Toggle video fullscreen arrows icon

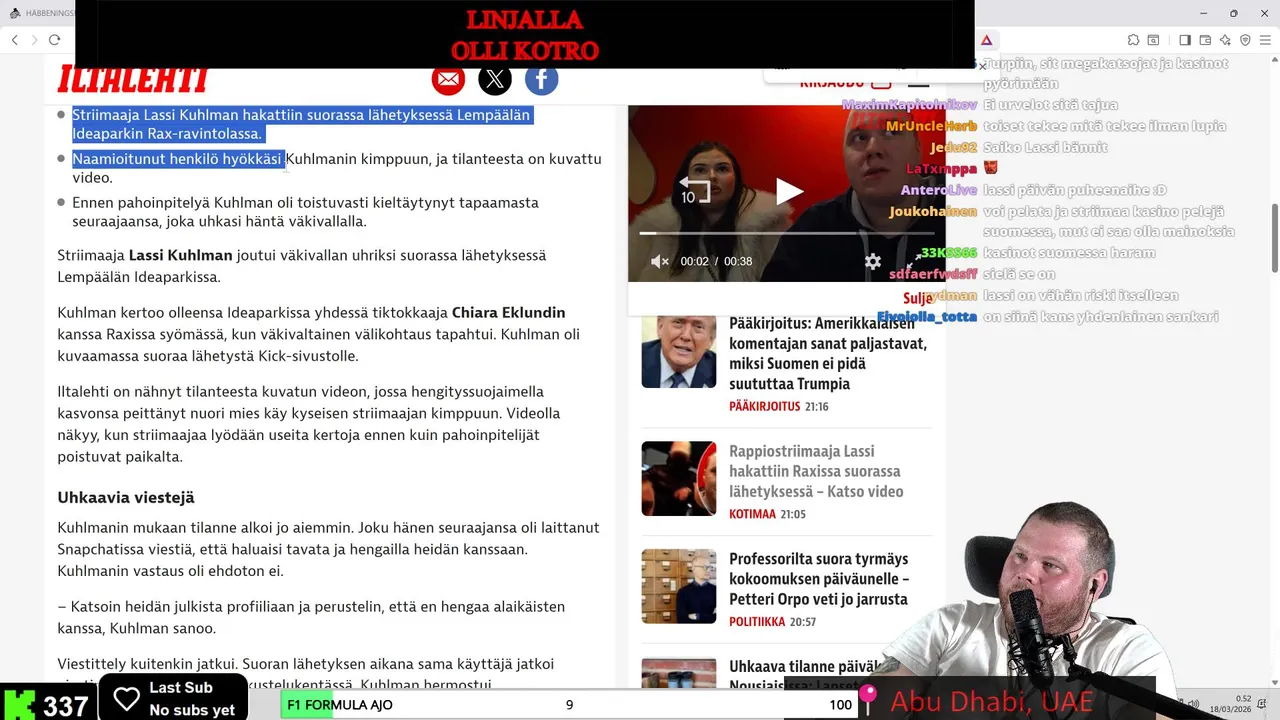pos(913,261)
